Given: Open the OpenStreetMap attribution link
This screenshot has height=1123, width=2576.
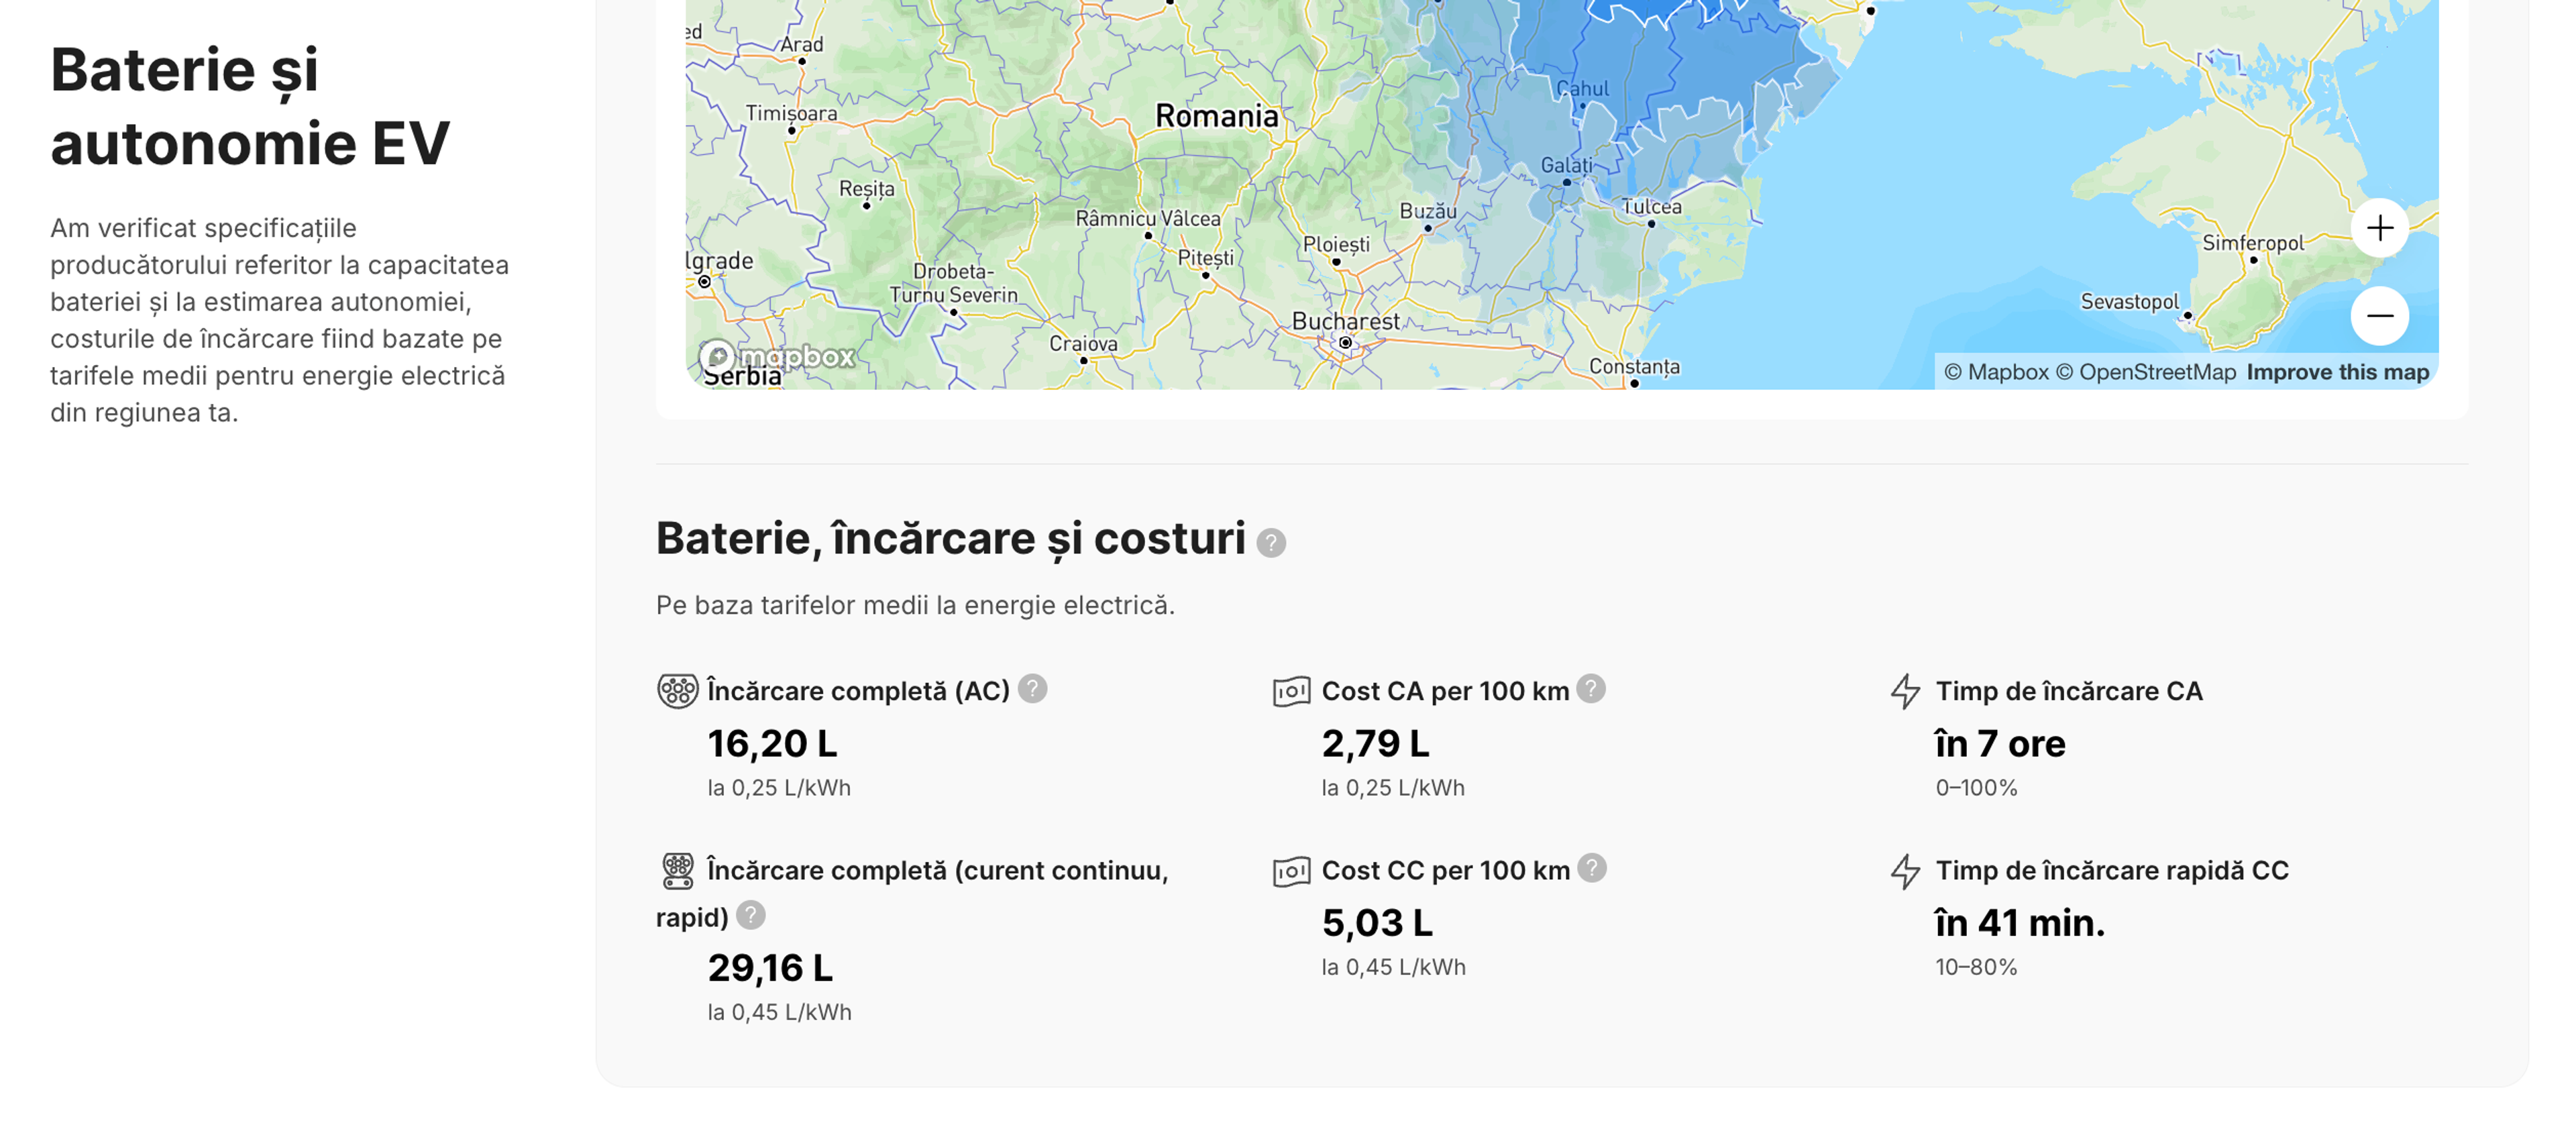Looking at the screenshot, I should coord(2145,372).
